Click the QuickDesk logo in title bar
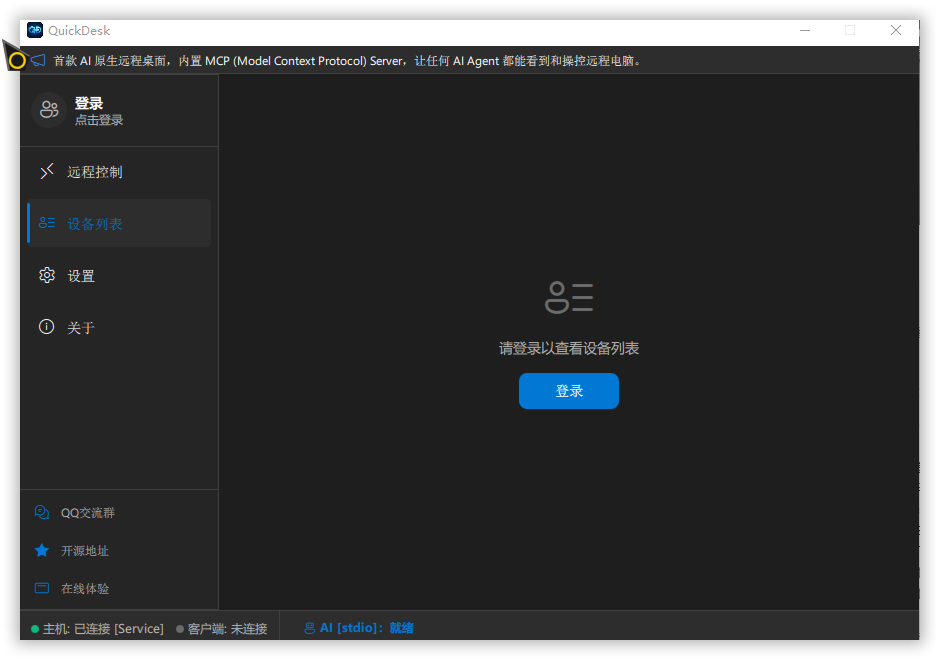The image size is (940, 660). (x=35, y=31)
